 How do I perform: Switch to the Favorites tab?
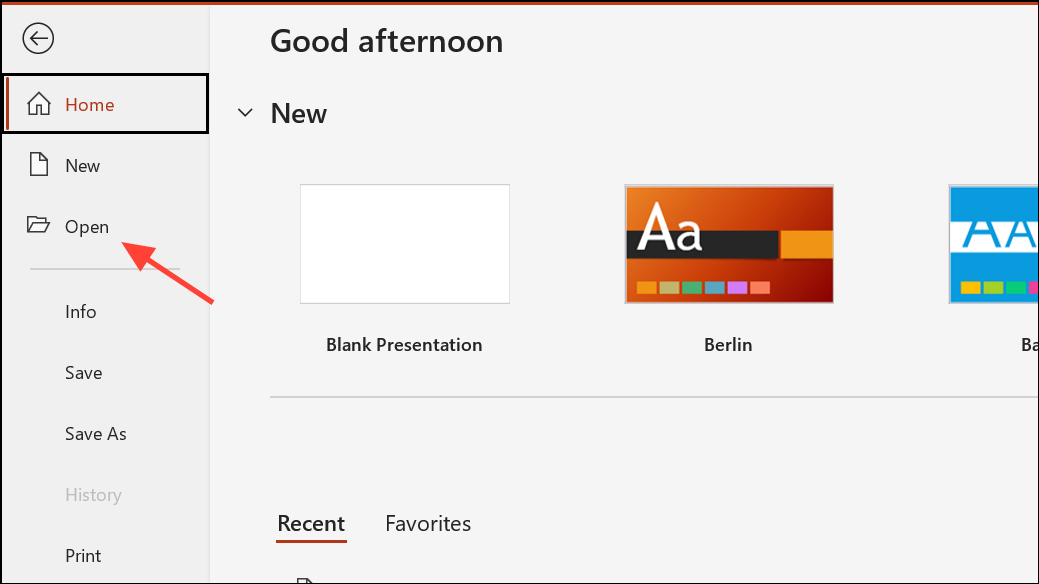pos(428,524)
